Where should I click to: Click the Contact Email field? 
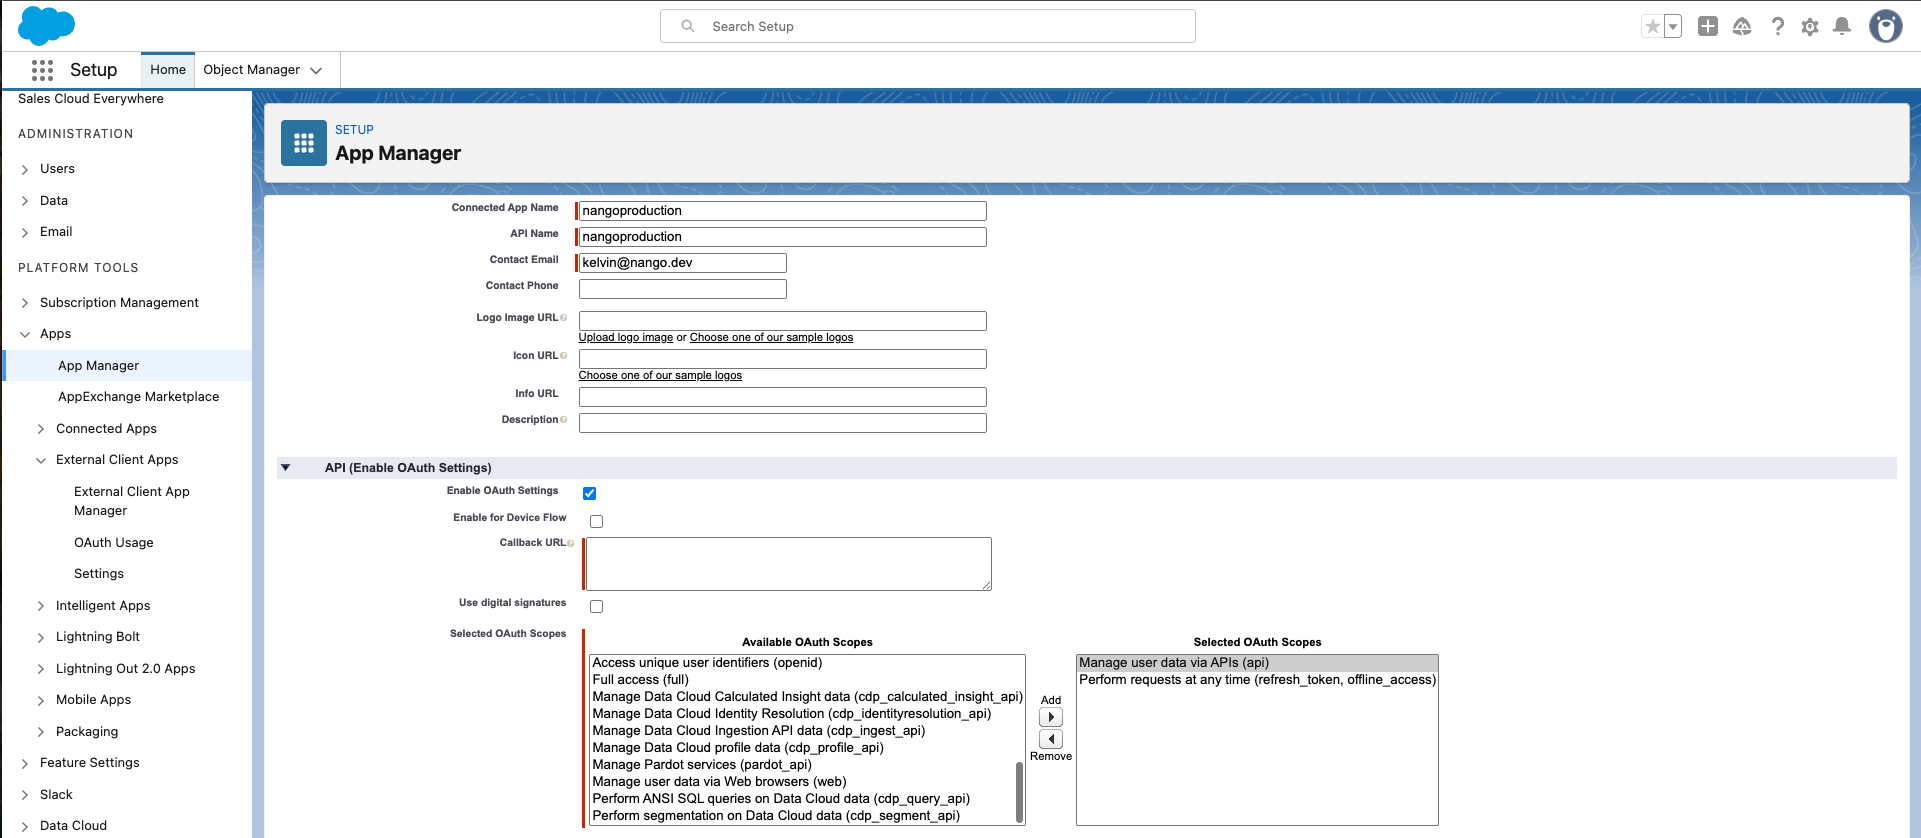pyautogui.click(x=682, y=263)
